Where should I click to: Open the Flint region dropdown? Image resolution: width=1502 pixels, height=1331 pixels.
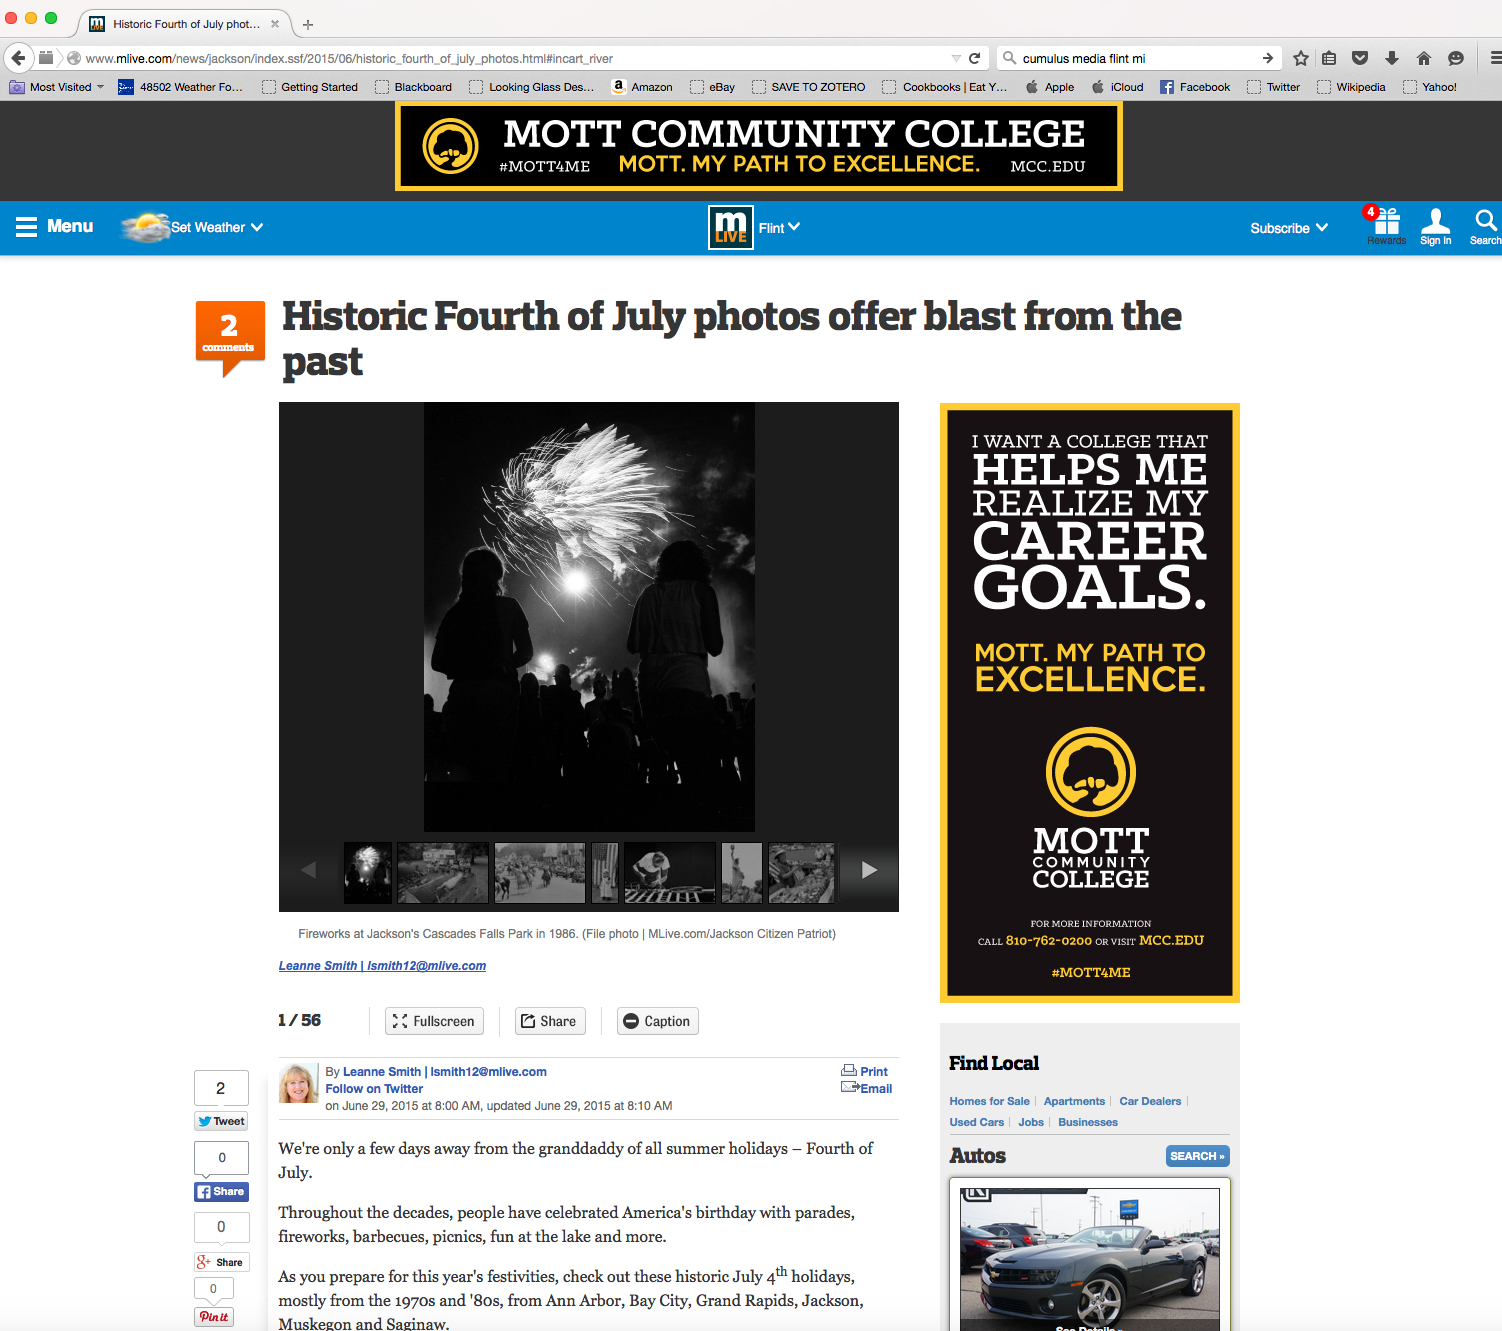[778, 228]
